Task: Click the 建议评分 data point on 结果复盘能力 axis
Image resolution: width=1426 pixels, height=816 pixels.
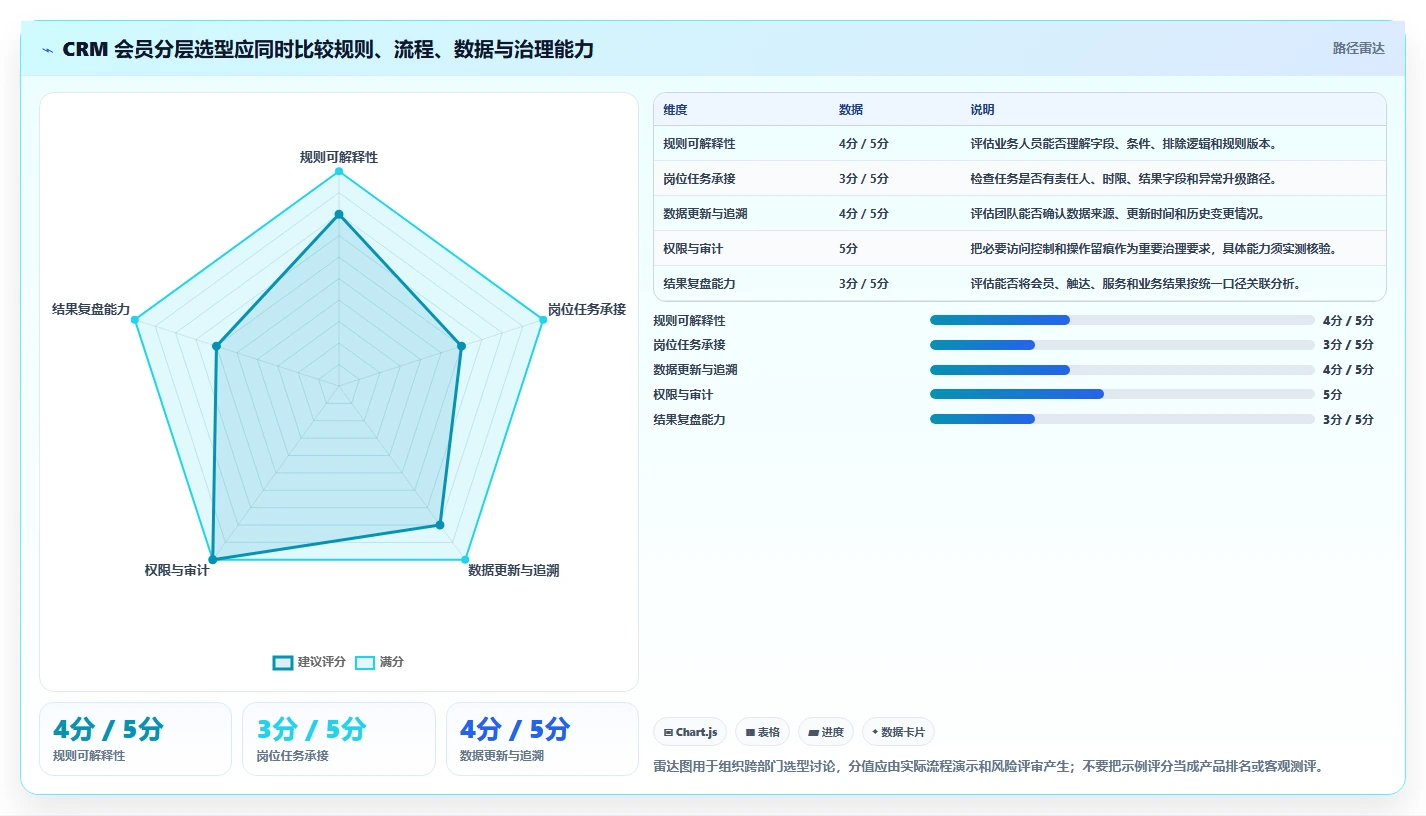Action: (216, 346)
